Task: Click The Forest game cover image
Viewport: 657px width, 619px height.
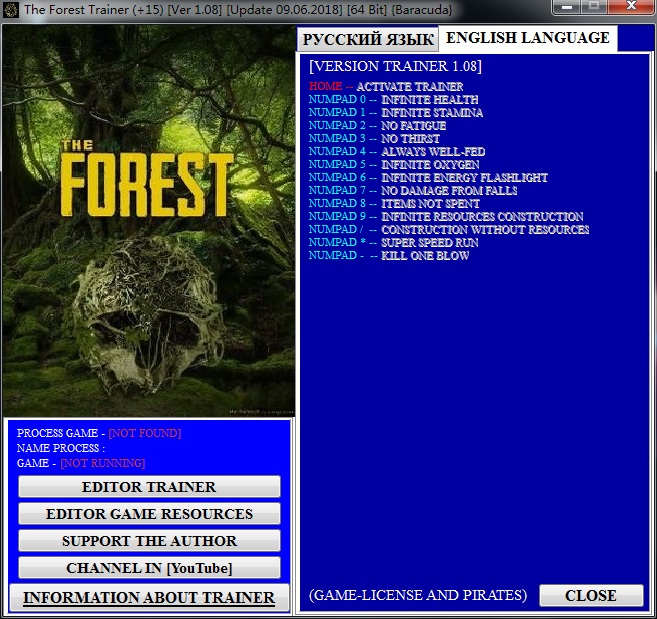Action: (x=148, y=220)
